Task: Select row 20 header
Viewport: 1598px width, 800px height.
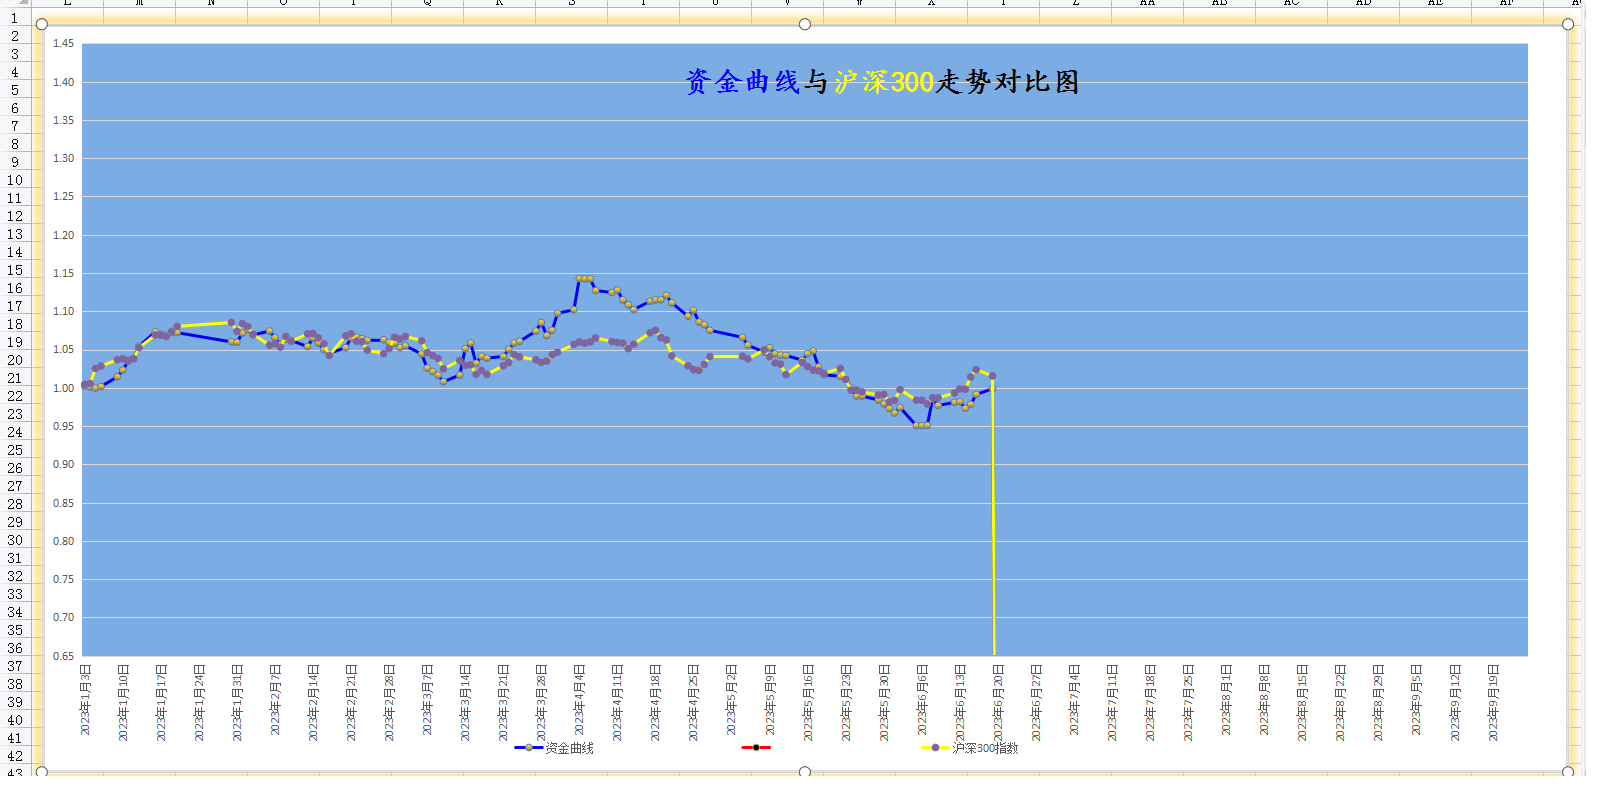Action: (x=15, y=360)
